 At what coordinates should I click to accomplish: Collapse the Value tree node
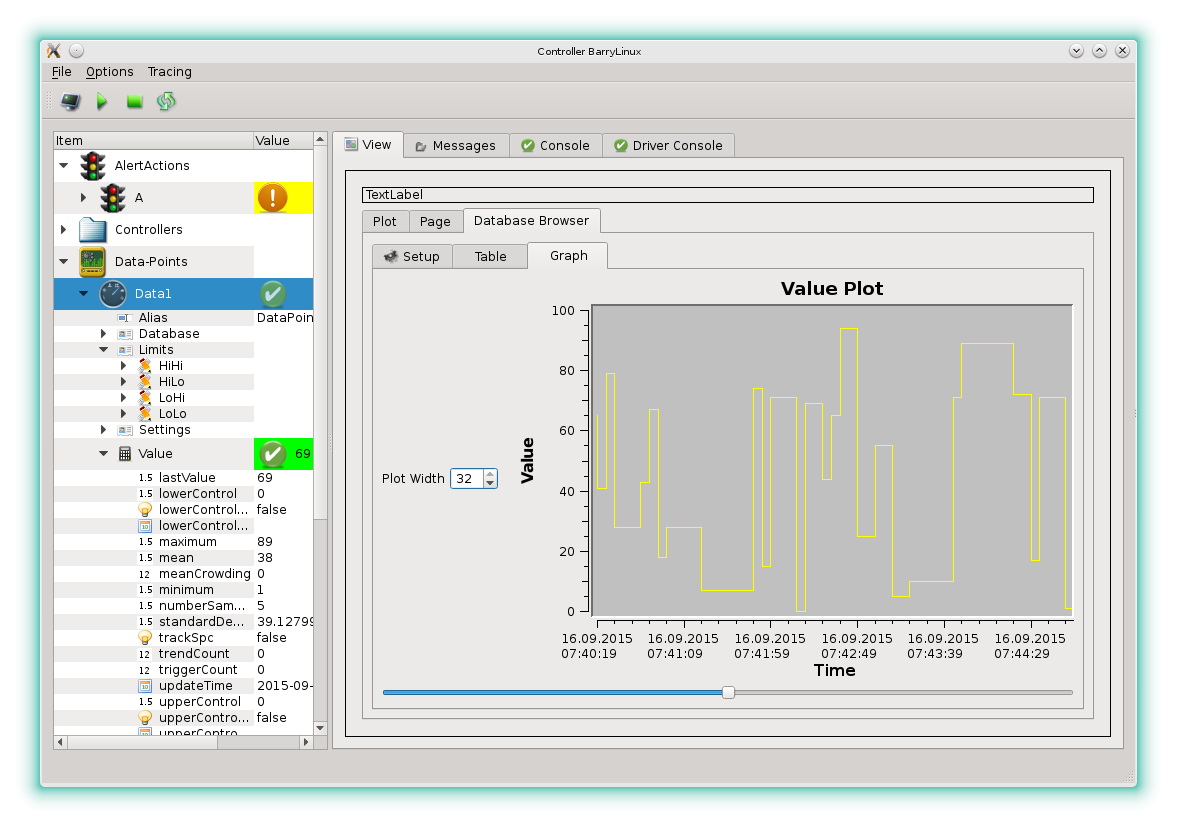point(104,454)
